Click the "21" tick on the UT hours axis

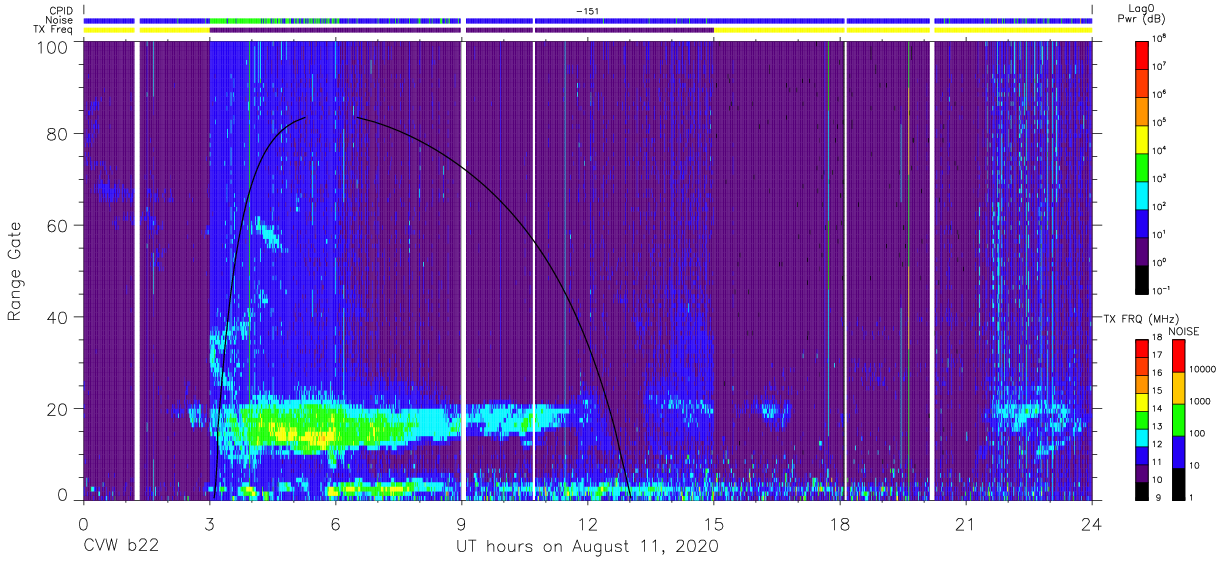tap(966, 523)
